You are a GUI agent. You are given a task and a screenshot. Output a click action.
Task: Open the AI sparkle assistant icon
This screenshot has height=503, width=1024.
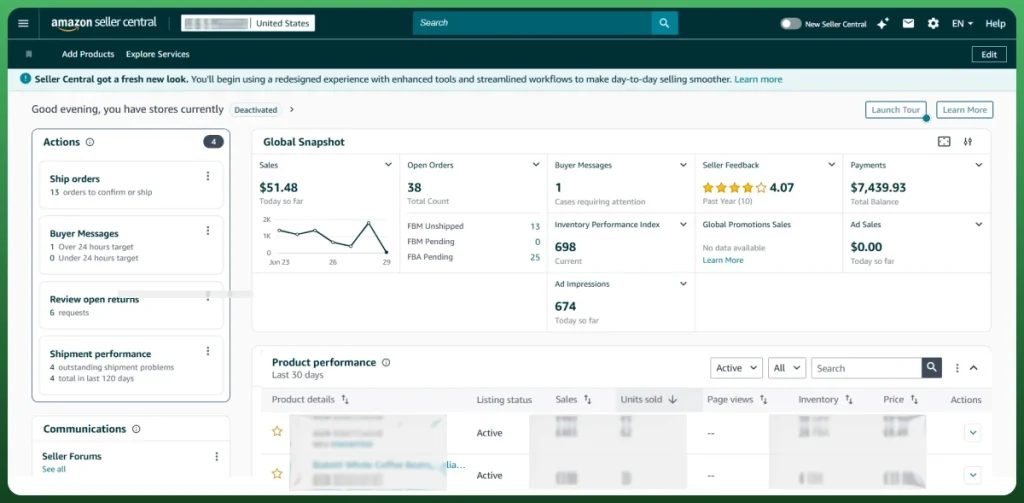pos(883,24)
